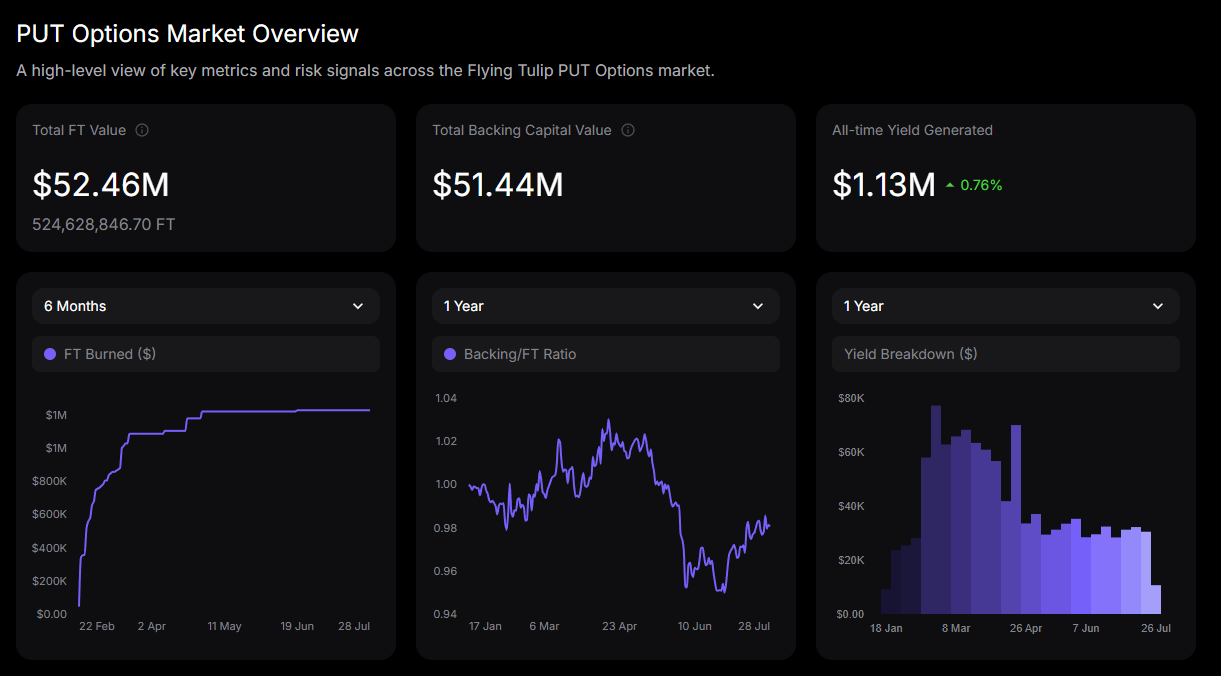The image size is (1221, 676).
Task: Click purple dot beside FT Burned ($)
Action: (x=50, y=354)
